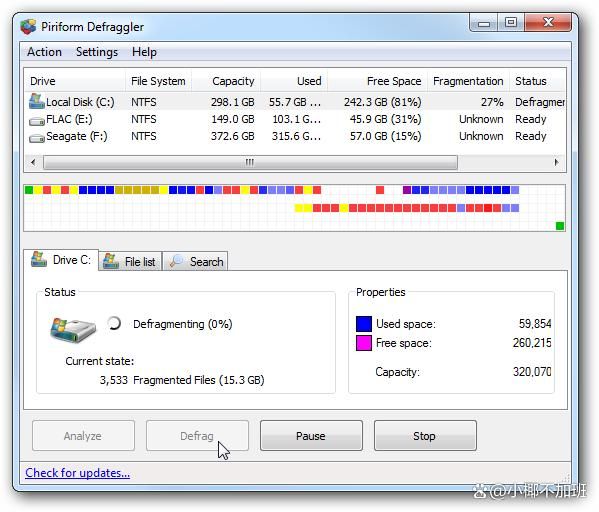Sort drives by Capacity column header

click(x=233, y=81)
